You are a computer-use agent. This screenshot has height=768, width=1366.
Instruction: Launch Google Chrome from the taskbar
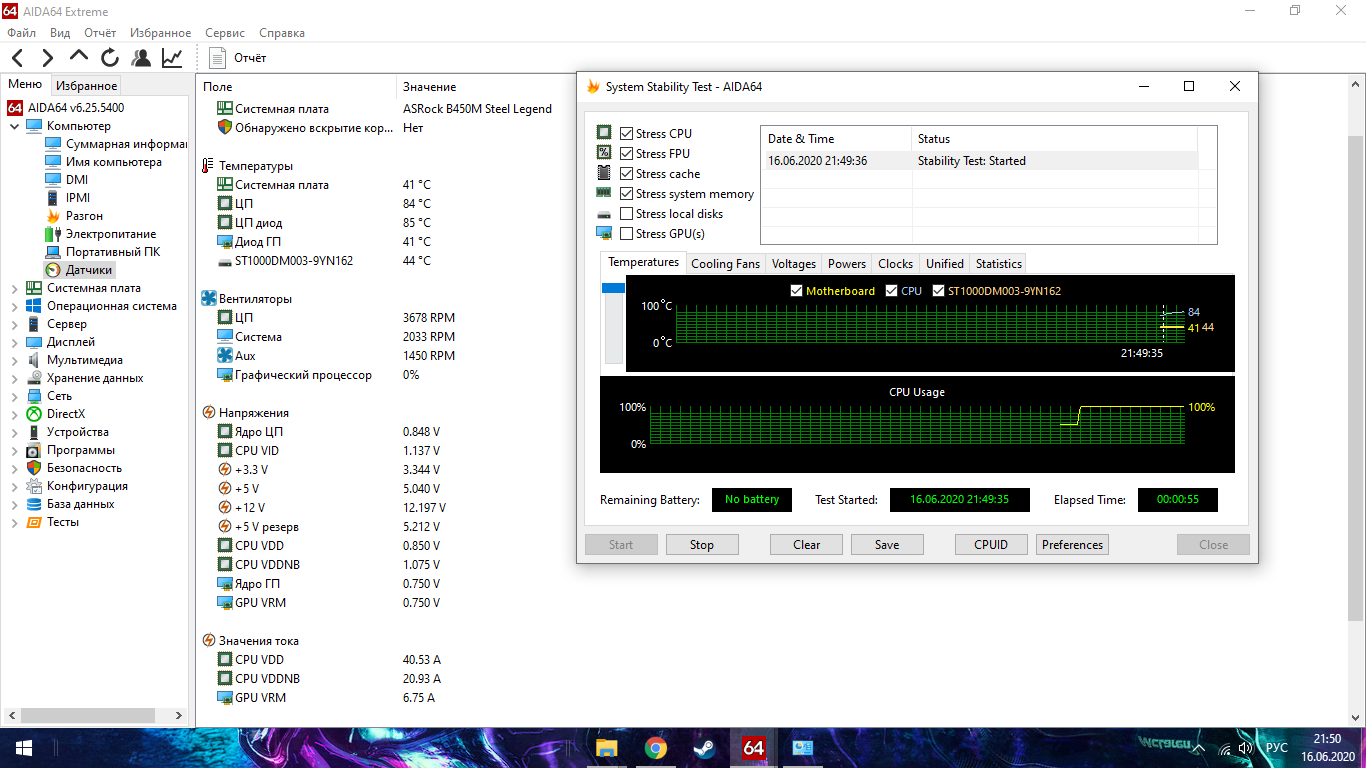tap(656, 748)
